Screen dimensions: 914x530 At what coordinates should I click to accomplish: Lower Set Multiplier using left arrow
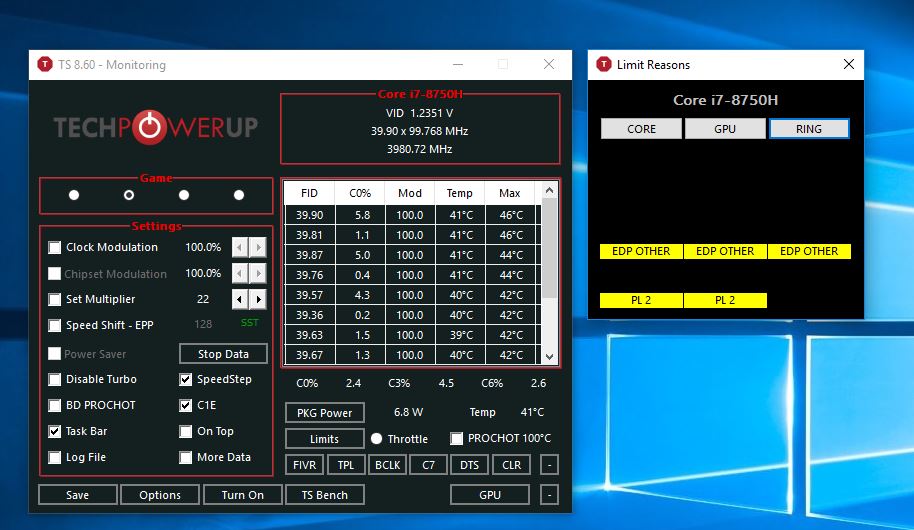pos(240,299)
